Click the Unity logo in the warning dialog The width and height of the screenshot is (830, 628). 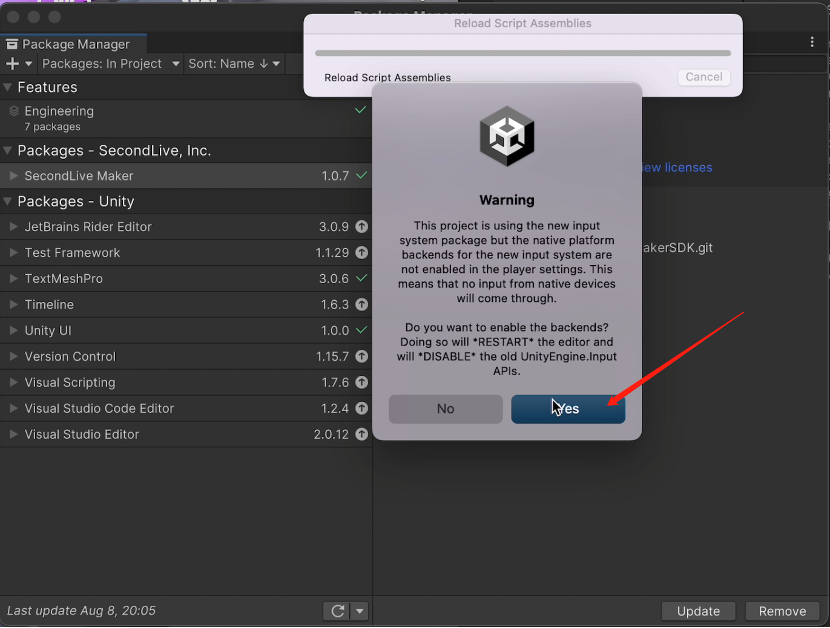tap(506, 136)
